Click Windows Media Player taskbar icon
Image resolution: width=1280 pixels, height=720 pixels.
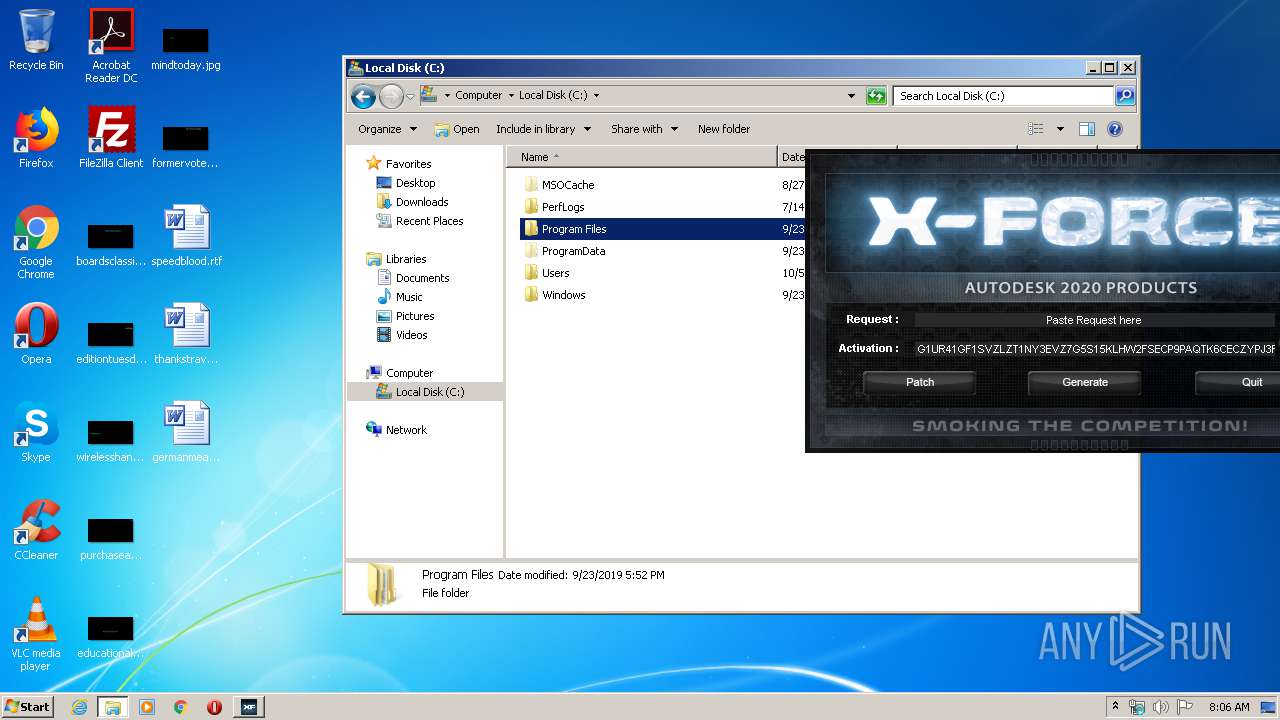[147, 707]
